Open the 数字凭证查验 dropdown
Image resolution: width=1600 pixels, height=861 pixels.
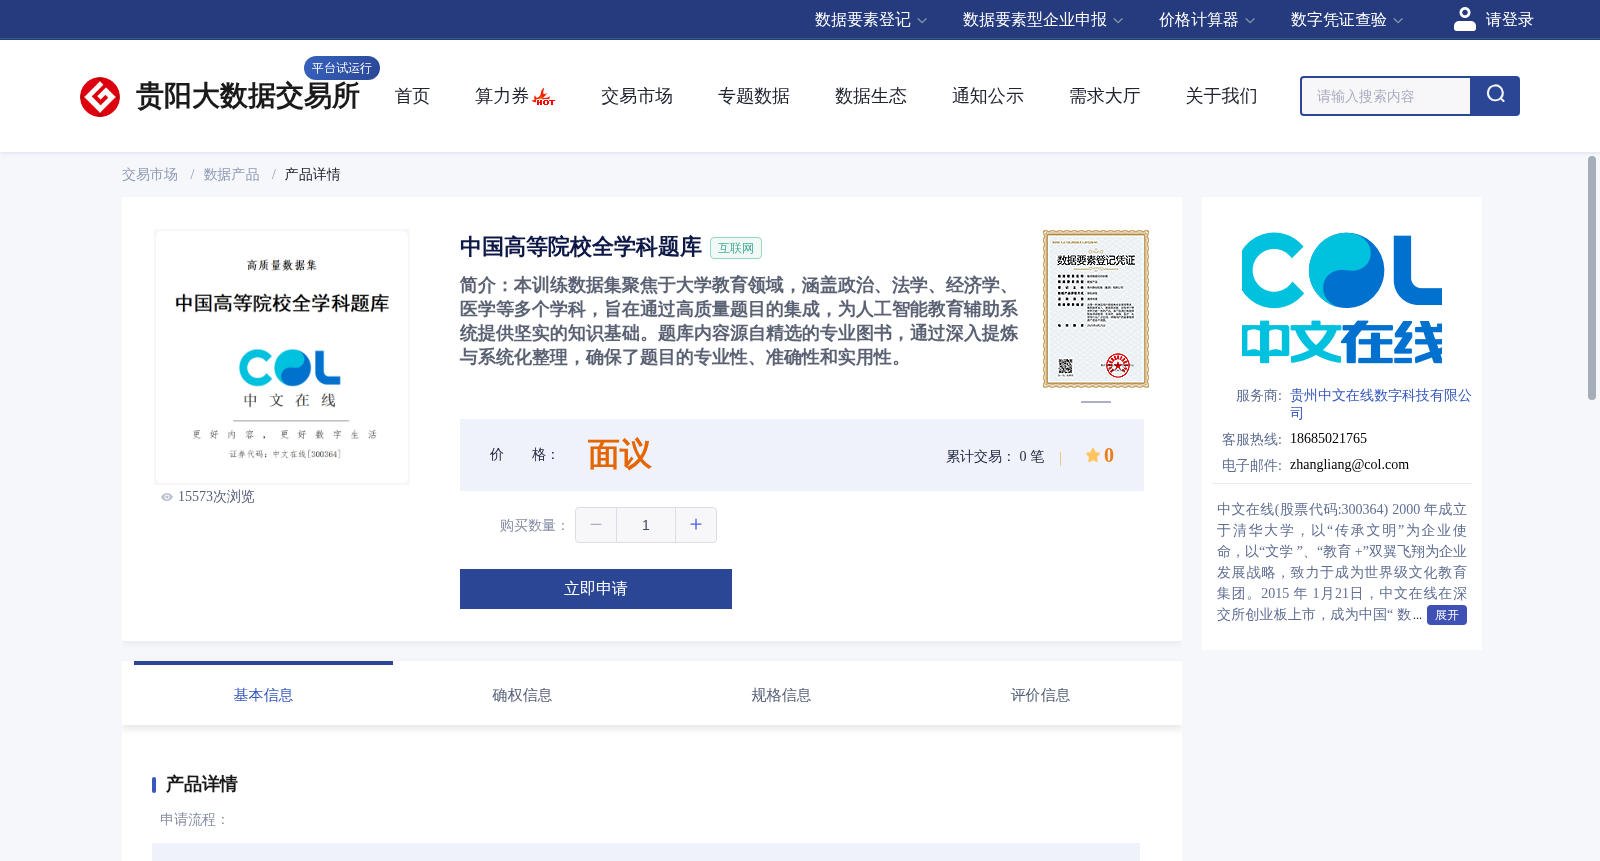[x=1347, y=20]
